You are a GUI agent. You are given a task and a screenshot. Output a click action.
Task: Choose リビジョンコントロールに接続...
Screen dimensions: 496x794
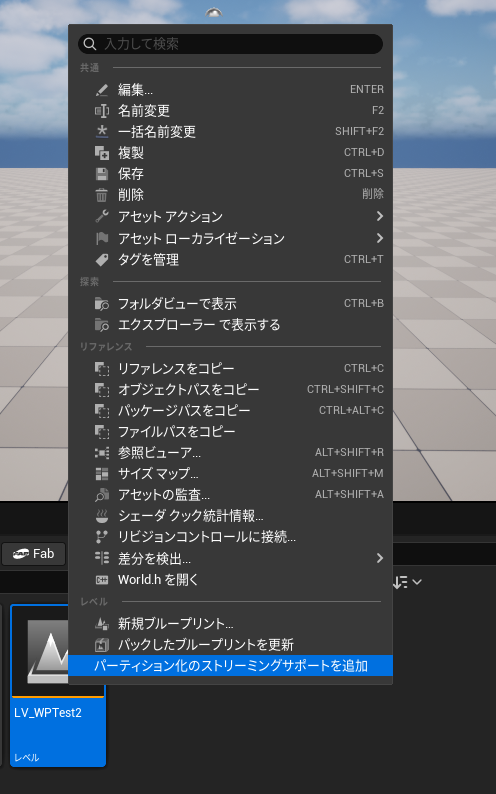pos(230,537)
